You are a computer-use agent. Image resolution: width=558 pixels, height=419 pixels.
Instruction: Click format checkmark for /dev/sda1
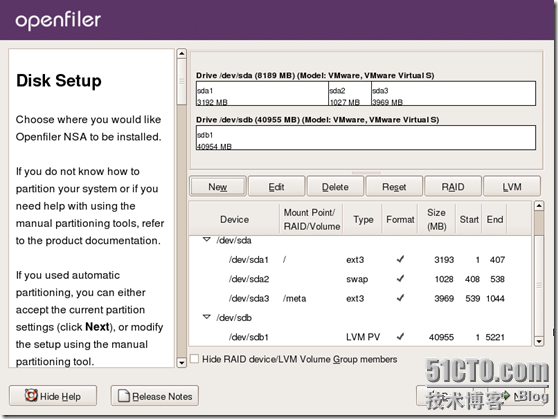(x=400, y=259)
